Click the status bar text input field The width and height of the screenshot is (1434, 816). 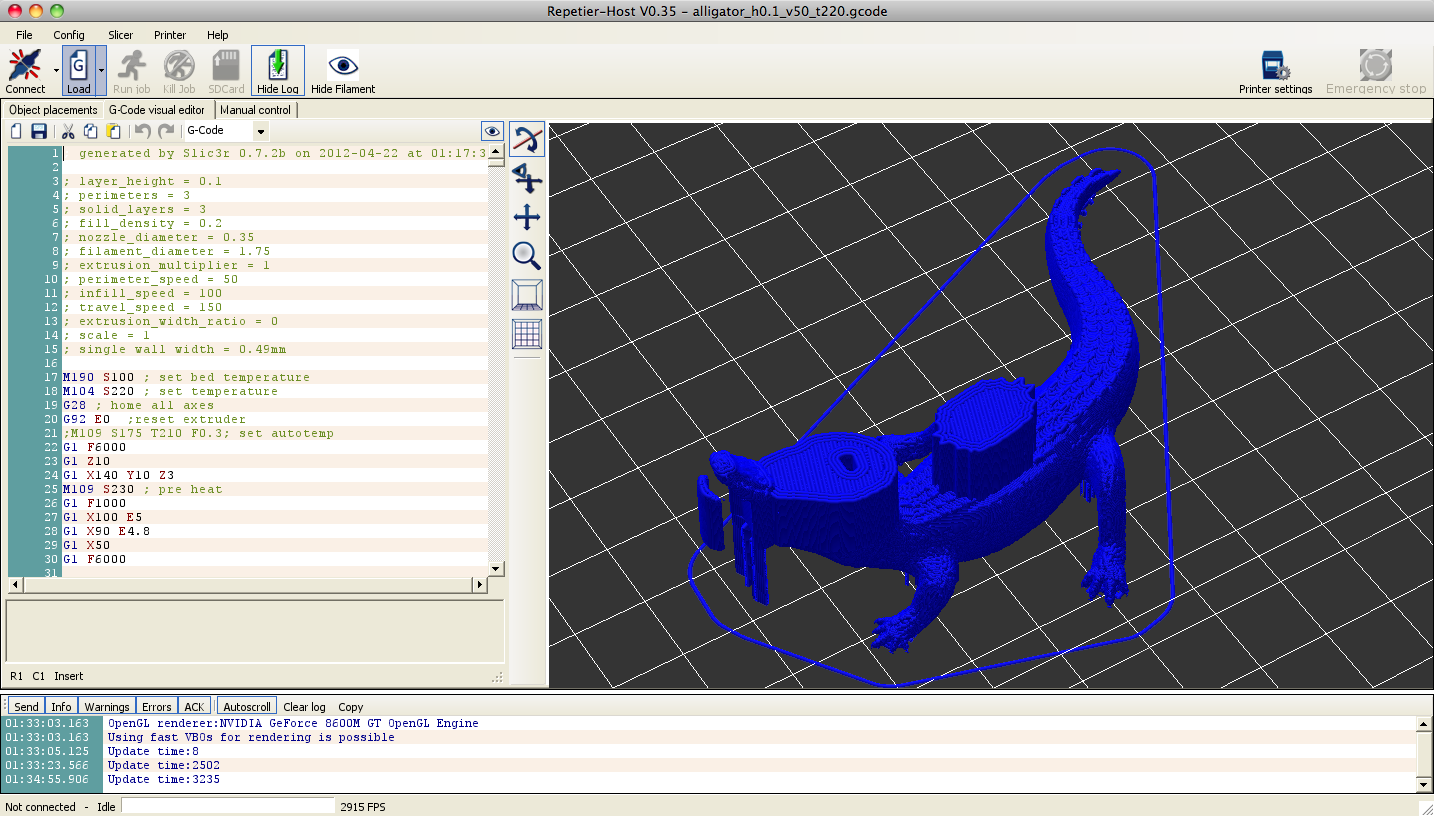click(x=228, y=806)
